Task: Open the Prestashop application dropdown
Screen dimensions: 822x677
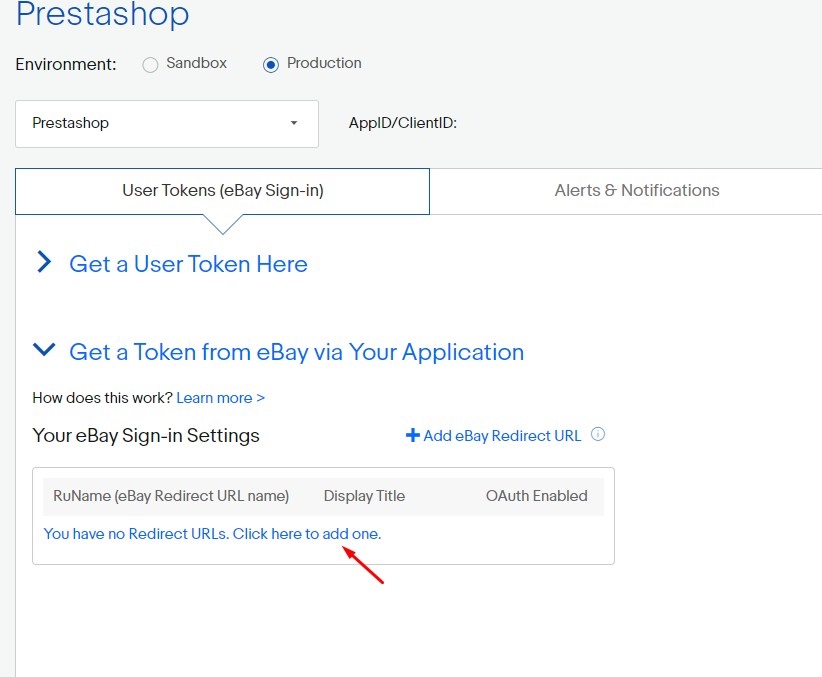Action: 167,123
